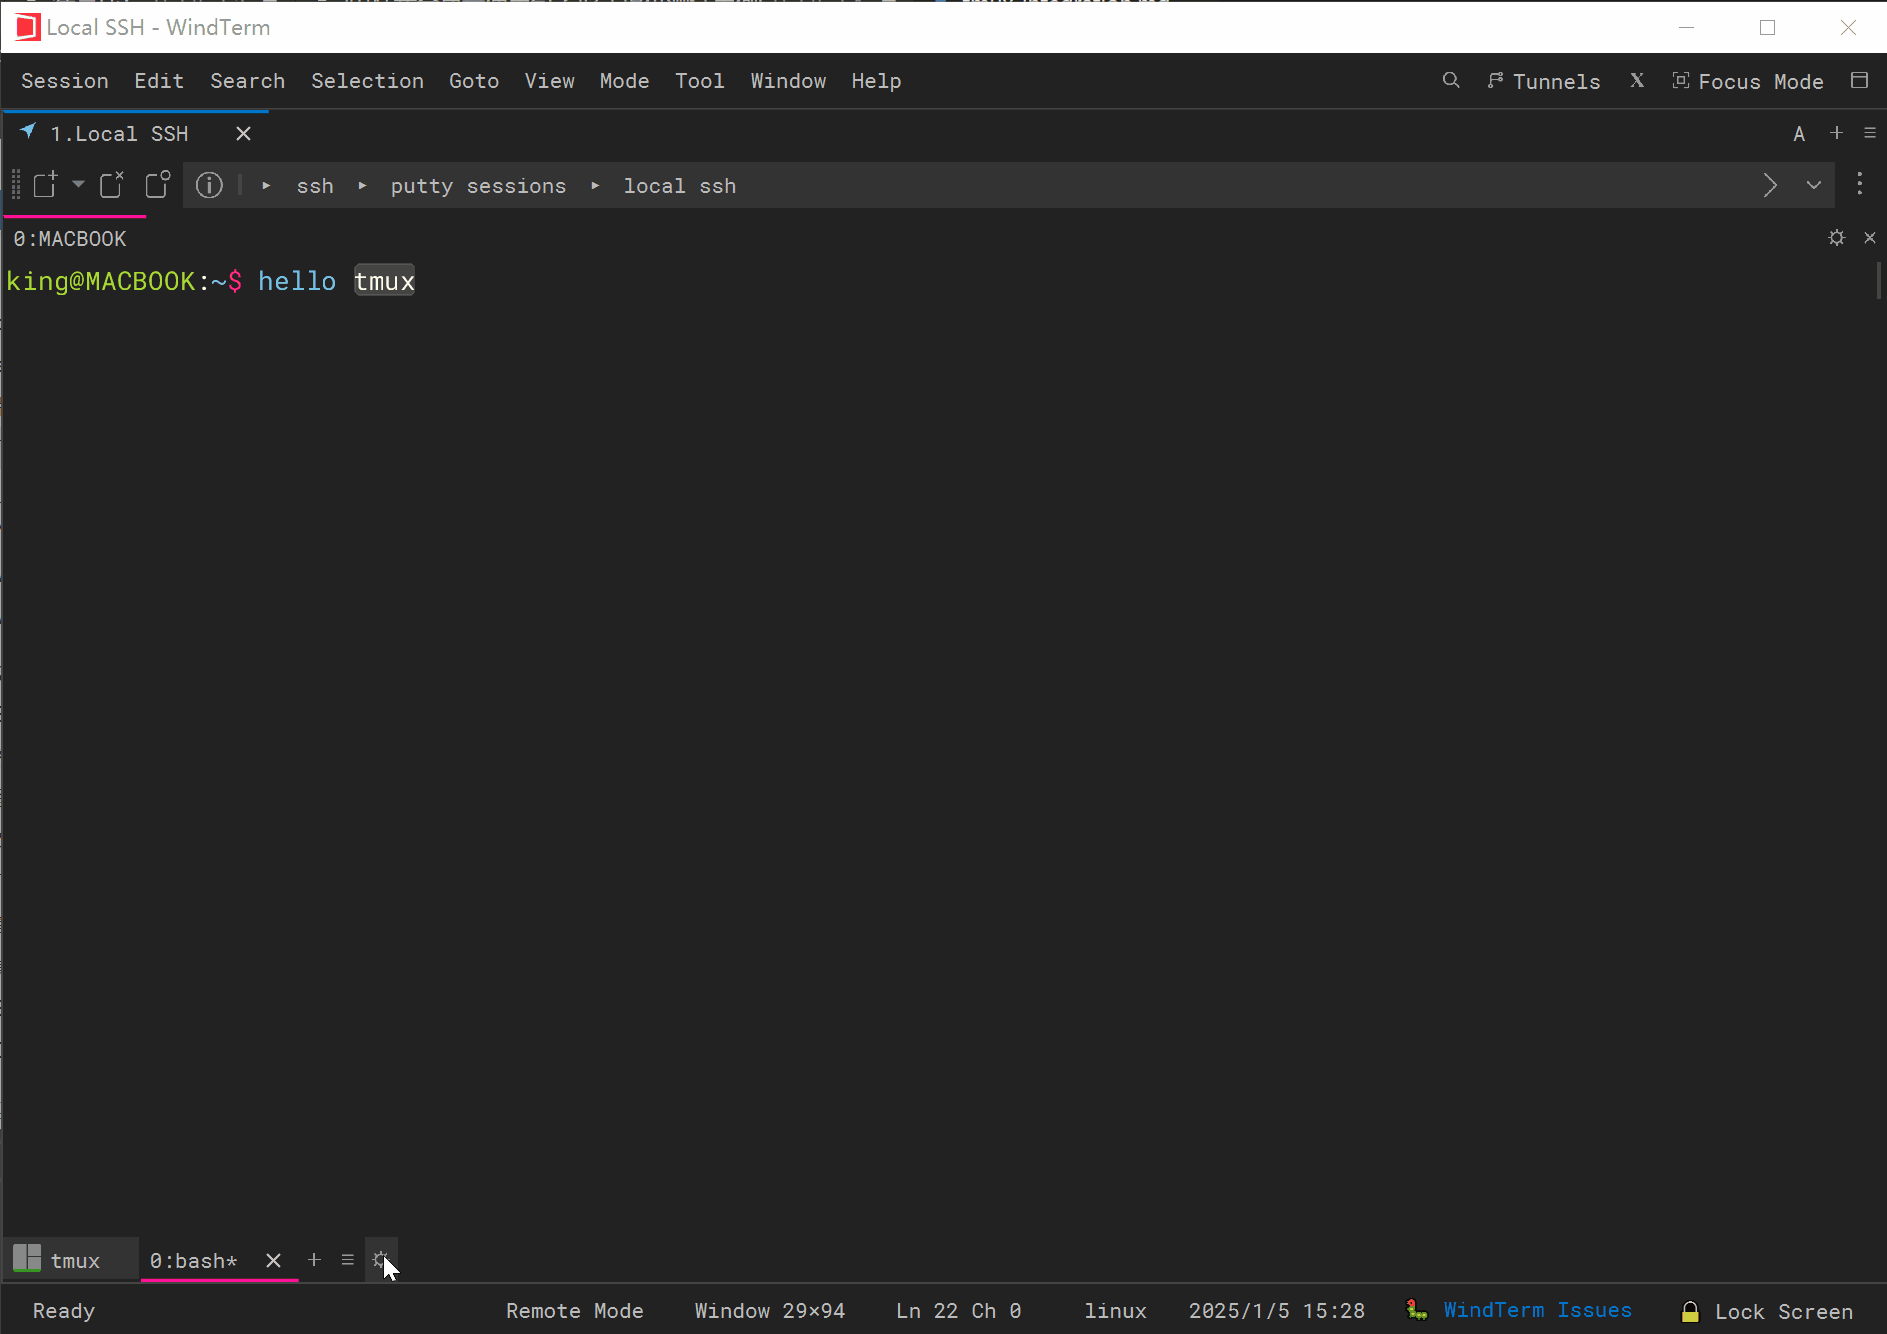1887x1334 pixels.
Task: Click the terminal vertical scrollbar
Action: (x=1879, y=280)
